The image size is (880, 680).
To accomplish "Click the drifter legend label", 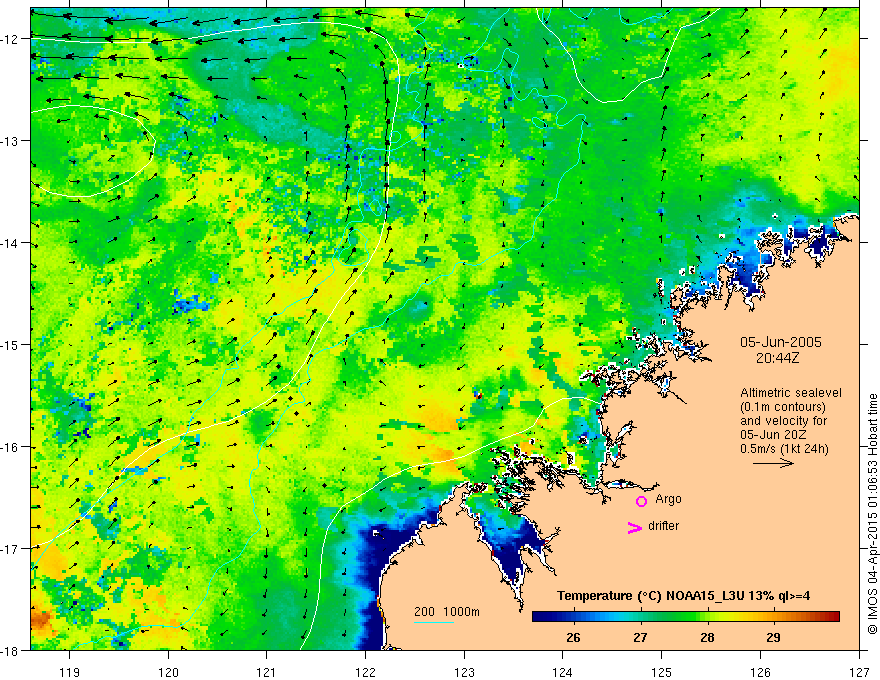I will 663,526.
